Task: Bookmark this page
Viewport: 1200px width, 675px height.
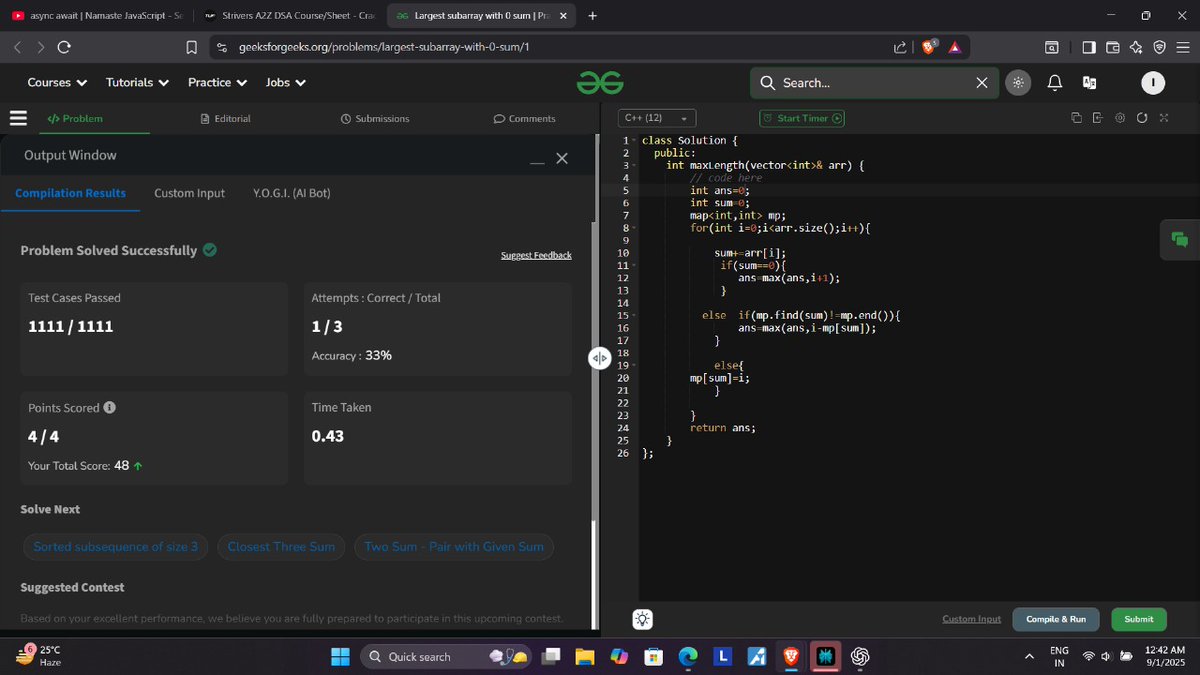Action: point(192,47)
